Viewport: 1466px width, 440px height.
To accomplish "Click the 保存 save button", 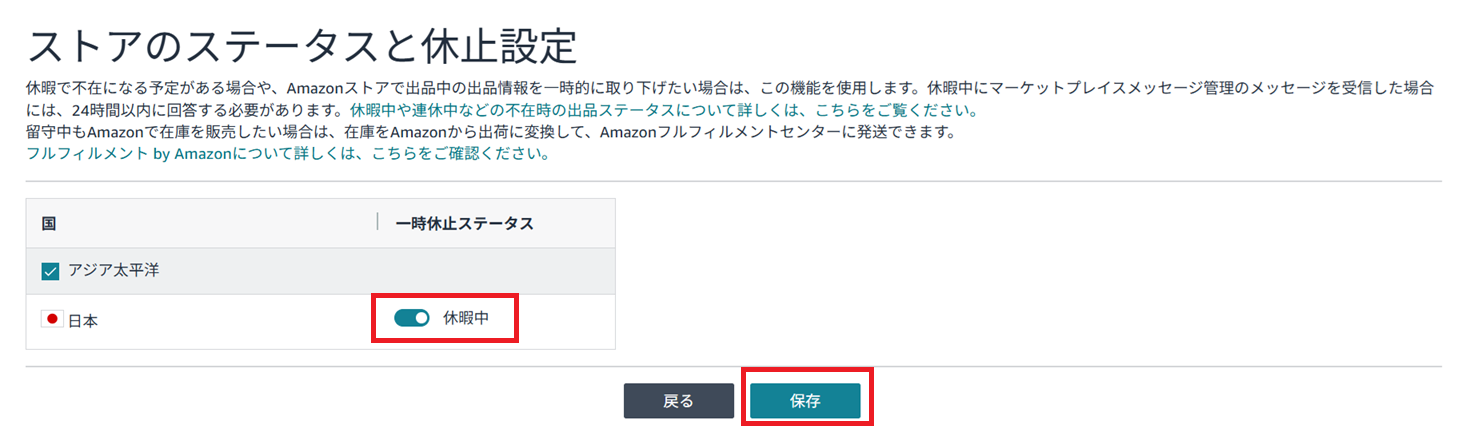I will click(805, 401).
